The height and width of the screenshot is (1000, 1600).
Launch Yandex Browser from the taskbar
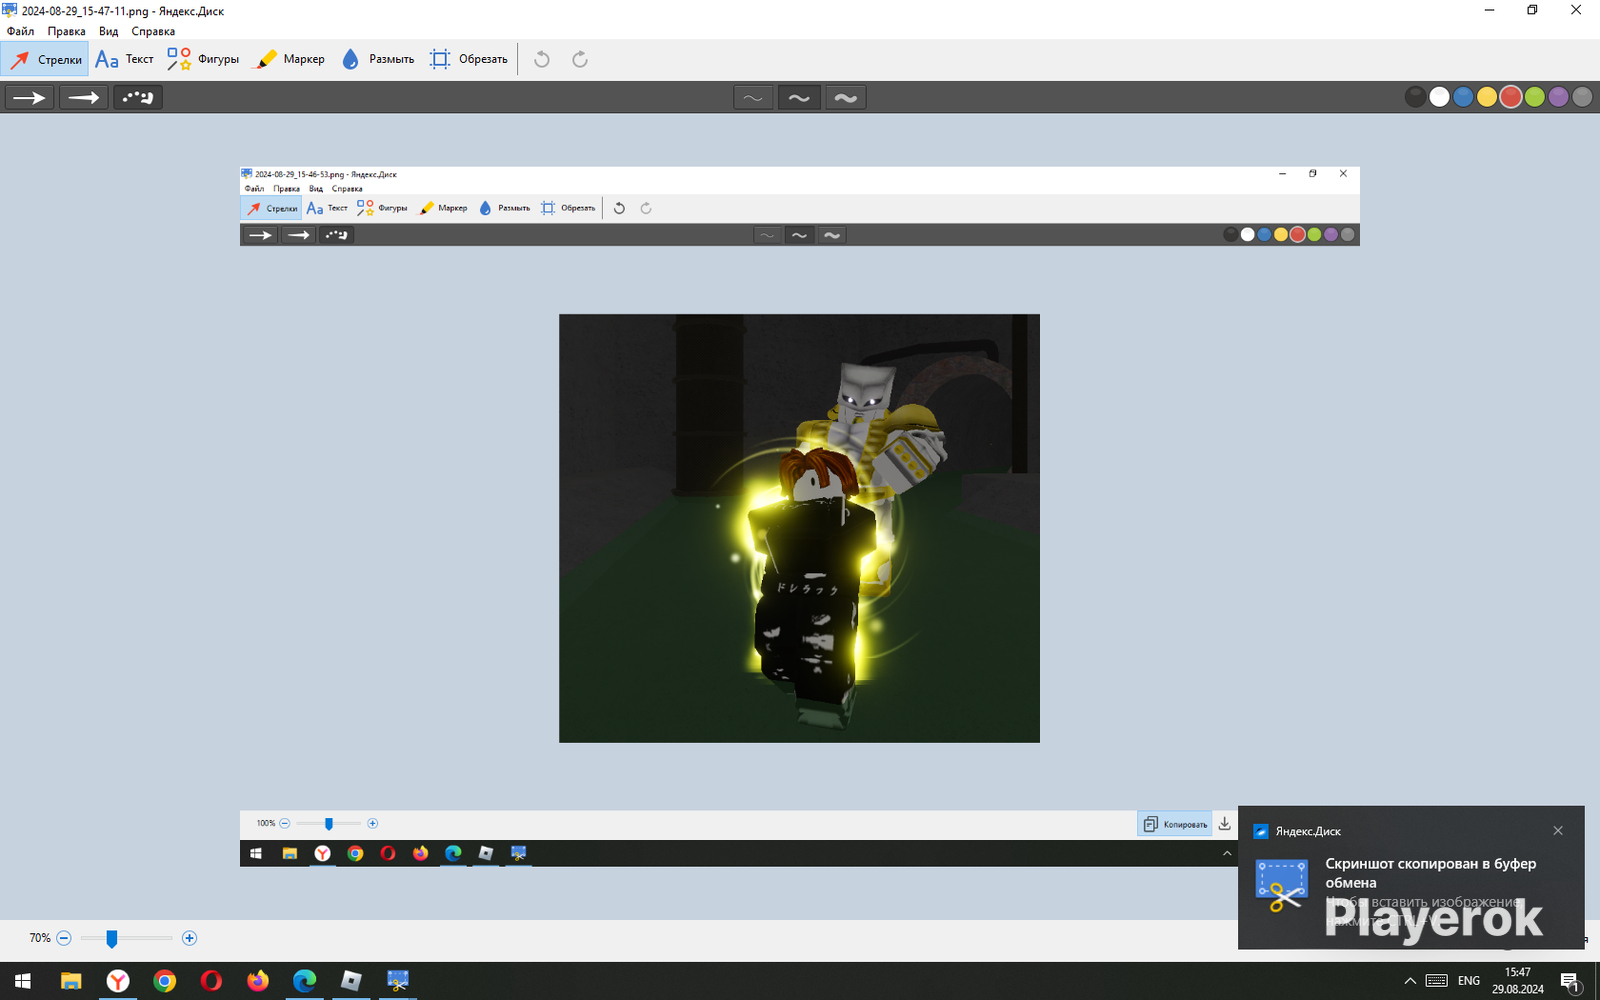[x=118, y=981]
